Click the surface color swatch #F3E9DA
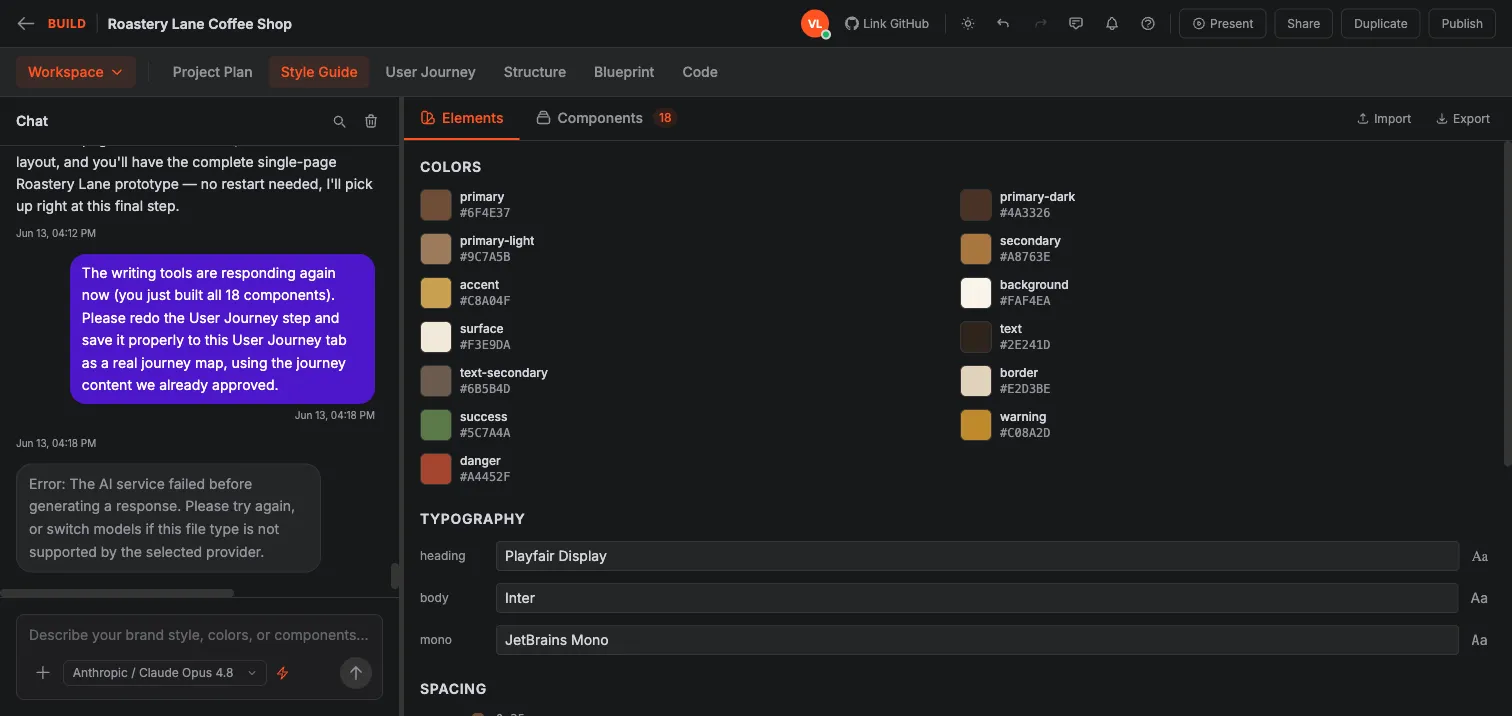Viewport: 1512px width, 716px height. coord(436,337)
